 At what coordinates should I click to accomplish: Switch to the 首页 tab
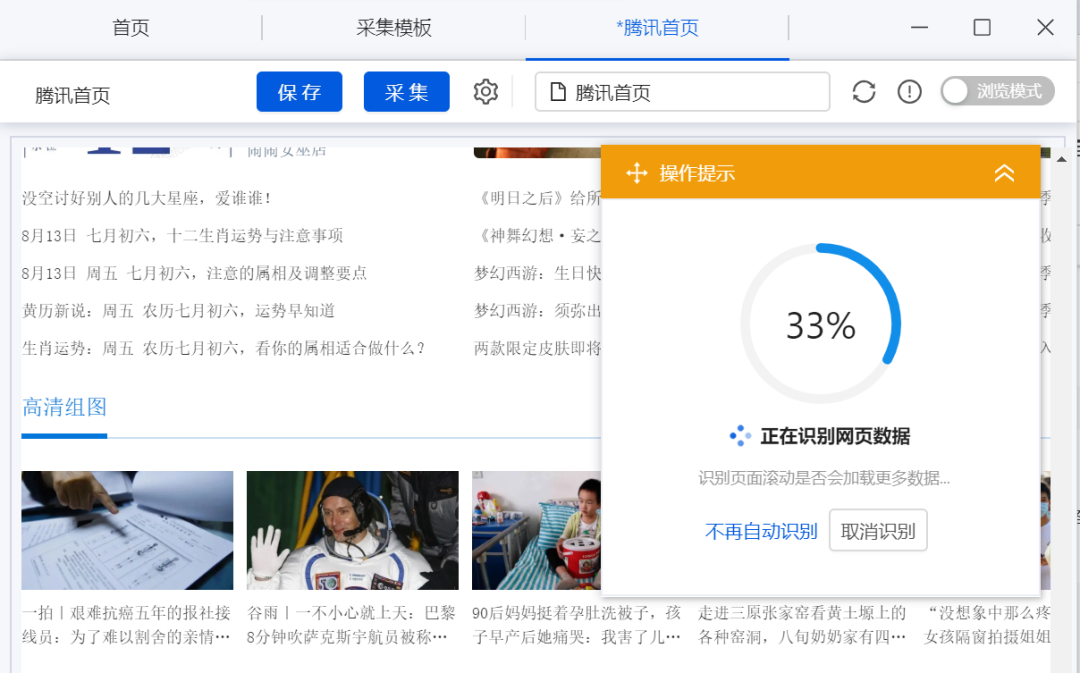point(131,28)
